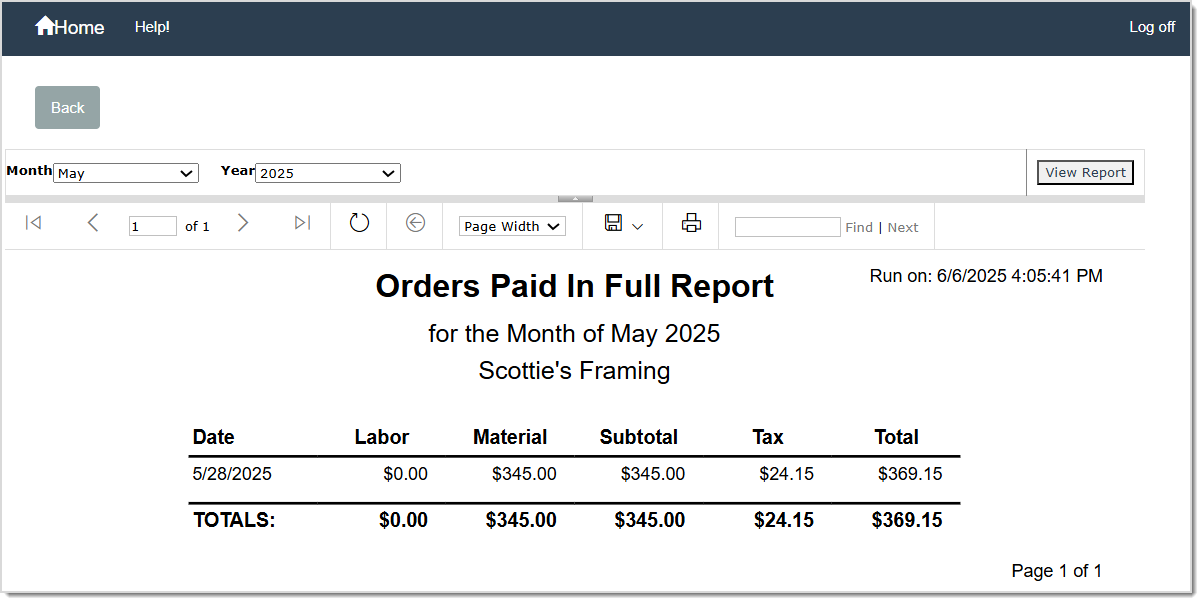Print the Orders Paid In Full report
The width and height of the screenshot is (1202, 603).
691,223
